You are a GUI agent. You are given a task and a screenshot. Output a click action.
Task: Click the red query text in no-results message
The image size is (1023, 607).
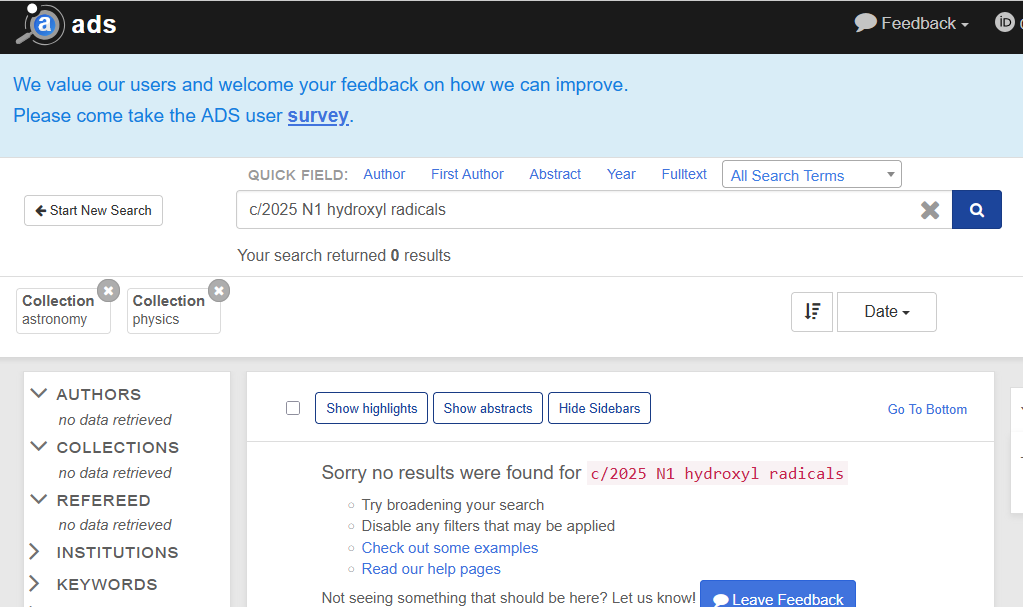click(x=717, y=473)
